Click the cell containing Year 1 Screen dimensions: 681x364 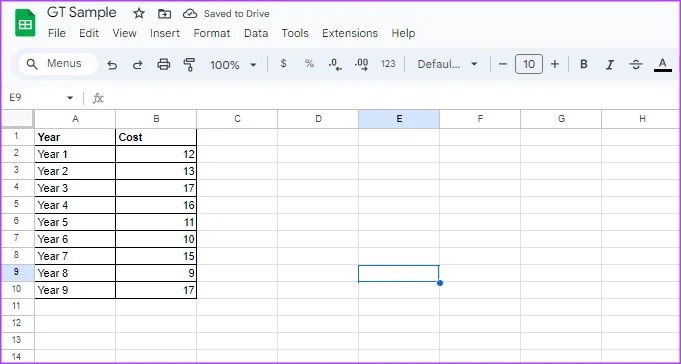(75, 154)
